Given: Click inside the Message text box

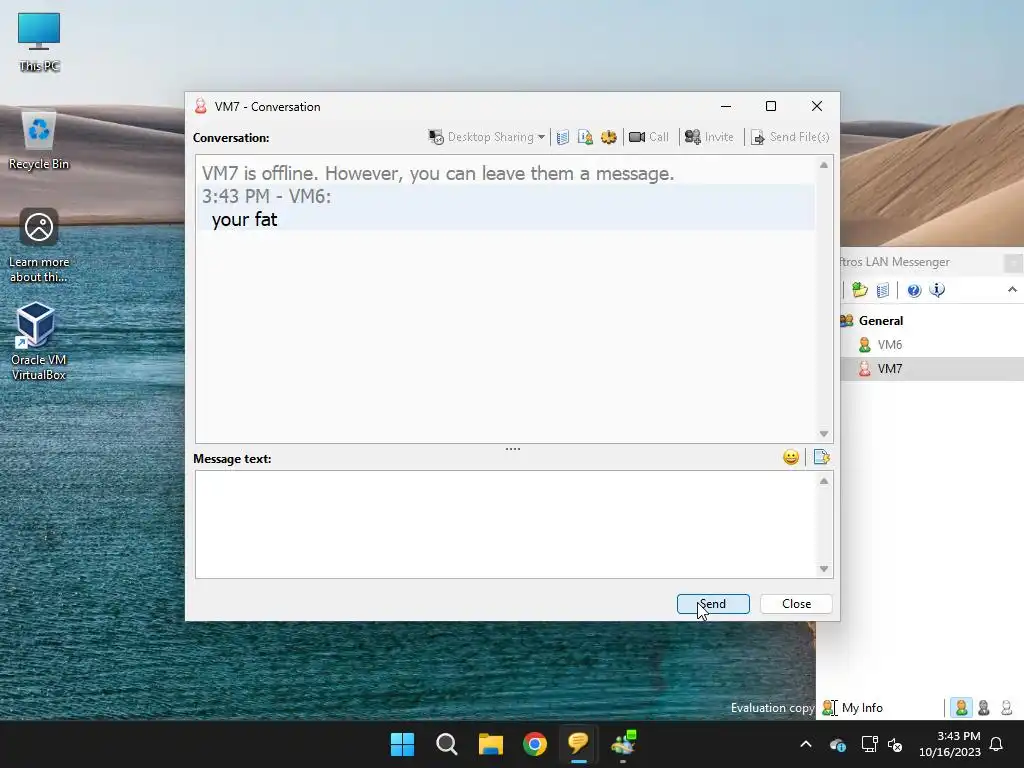Looking at the screenshot, I should (506, 524).
